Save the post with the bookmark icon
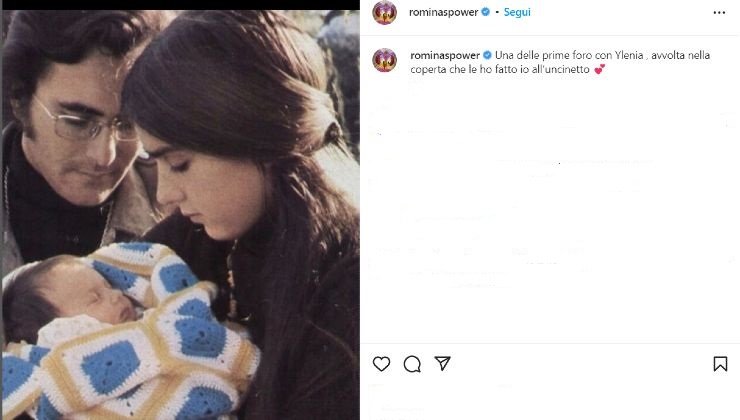The height and width of the screenshot is (420, 740). pos(720,364)
